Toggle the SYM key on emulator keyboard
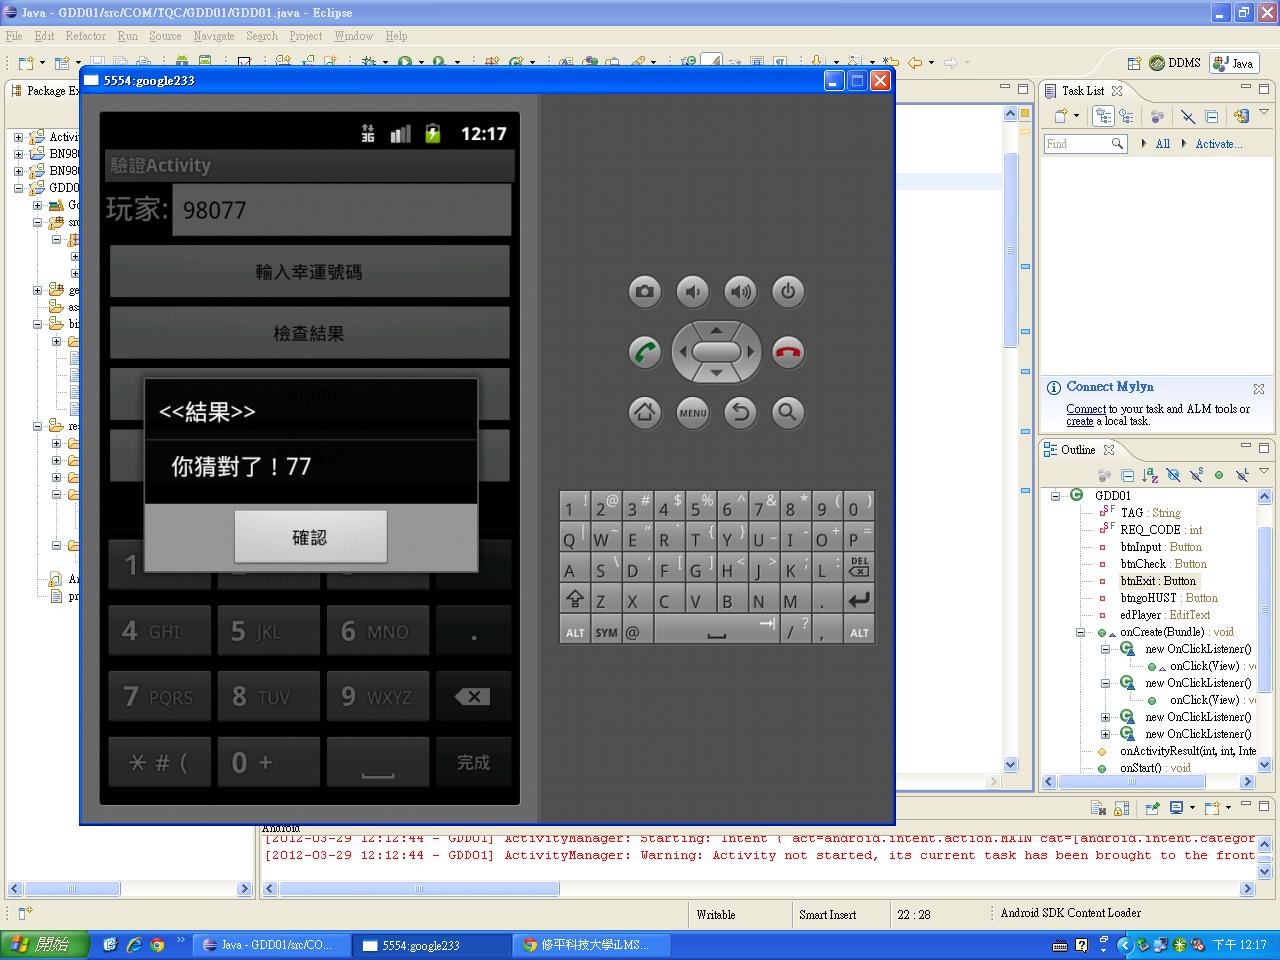The height and width of the screenshot is (960, 1280). click(606, 632)
